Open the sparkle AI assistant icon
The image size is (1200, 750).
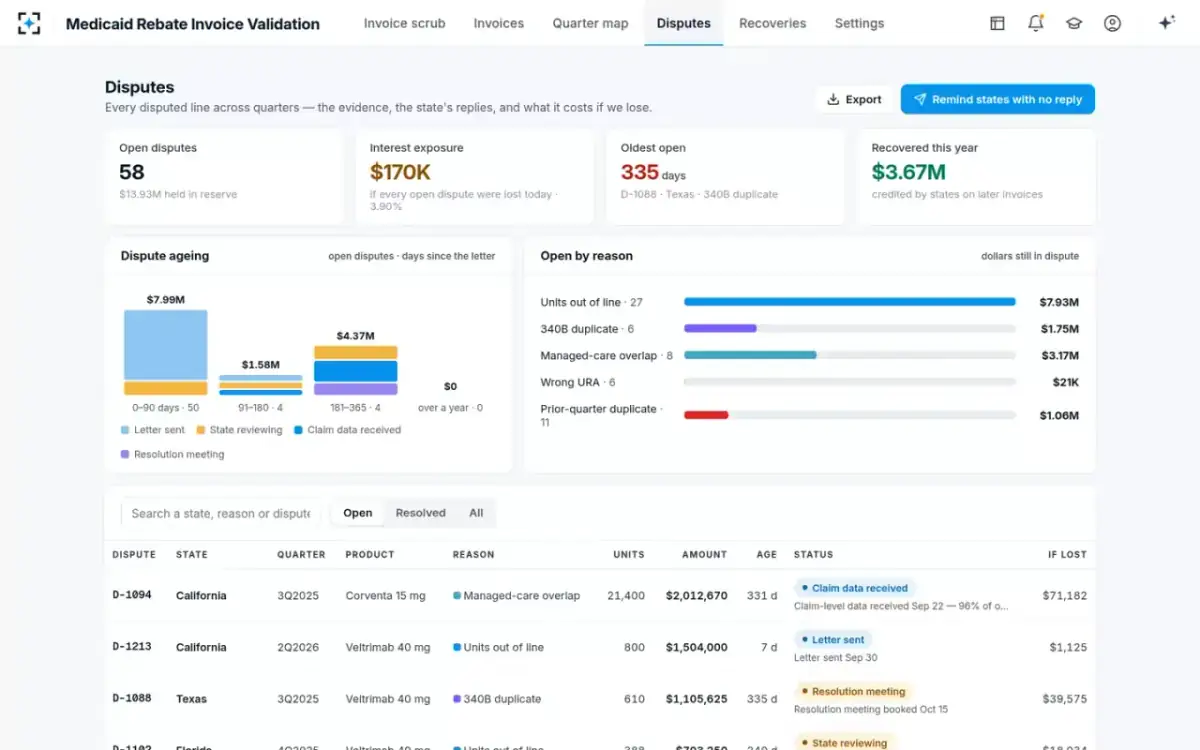click(x=1166, y=23)
